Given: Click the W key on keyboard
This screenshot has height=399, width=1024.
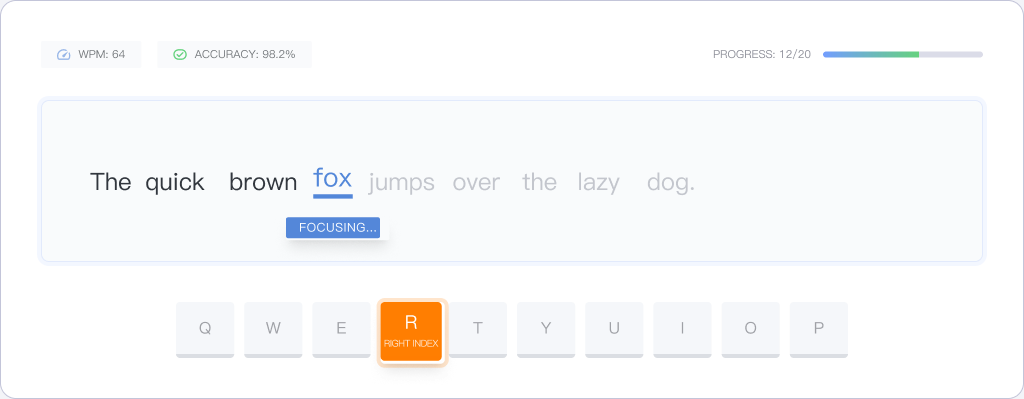Looking at the screenshot, I should (x=273, y=329).
